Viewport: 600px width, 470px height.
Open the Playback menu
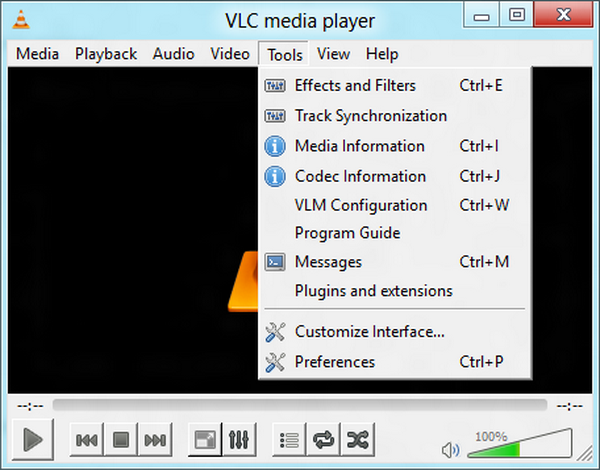coord(106,54)
